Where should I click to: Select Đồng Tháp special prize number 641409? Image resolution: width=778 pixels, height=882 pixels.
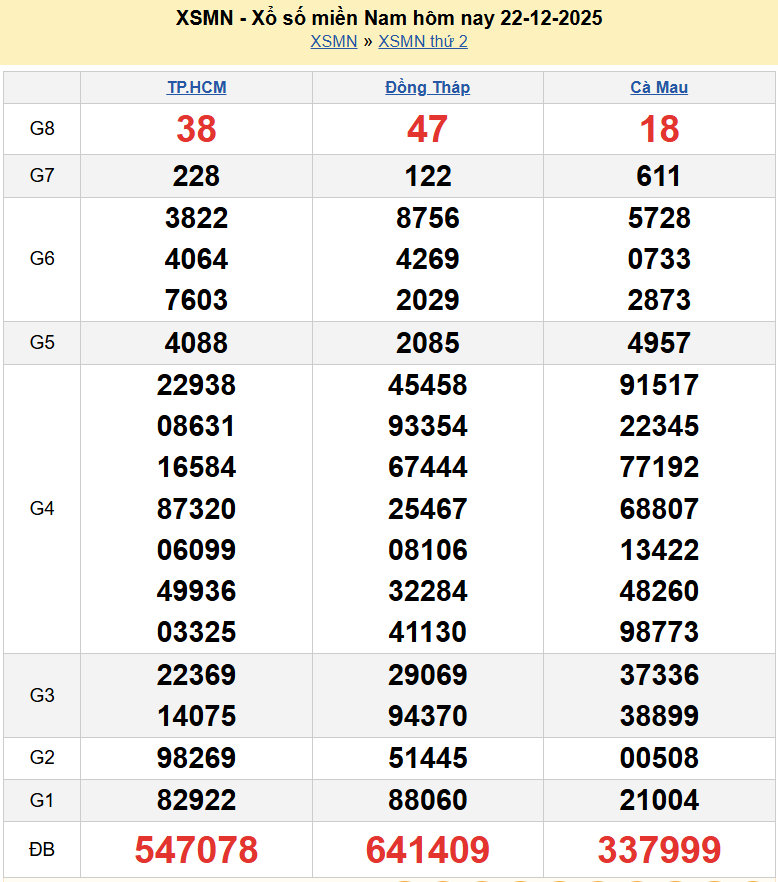(x=427, y=850)
